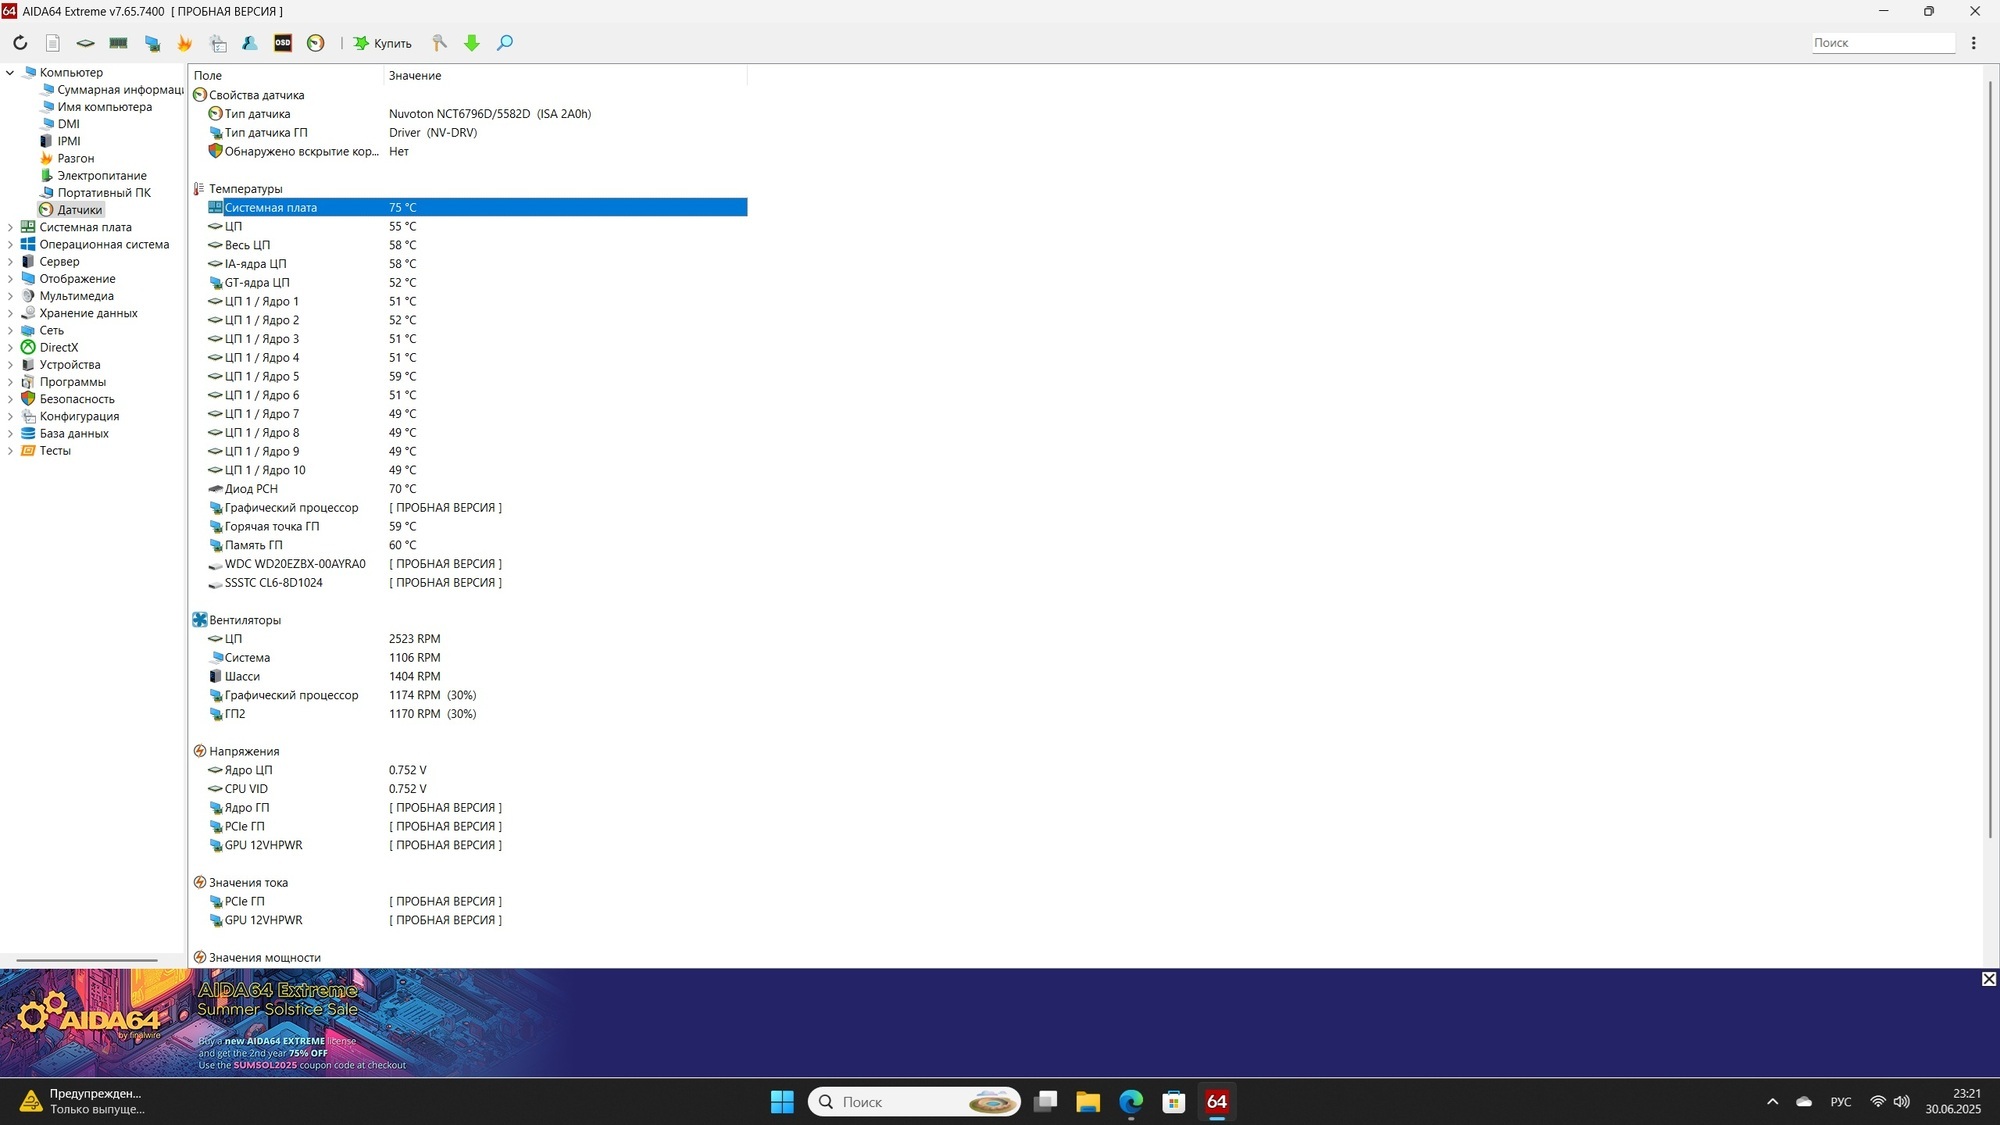Image resolution: width=2000 pixels, height=1125 pixels.
Task: Open File Explorer from taskbar
Action: pyautogui.click(x=1088, y=1102)
